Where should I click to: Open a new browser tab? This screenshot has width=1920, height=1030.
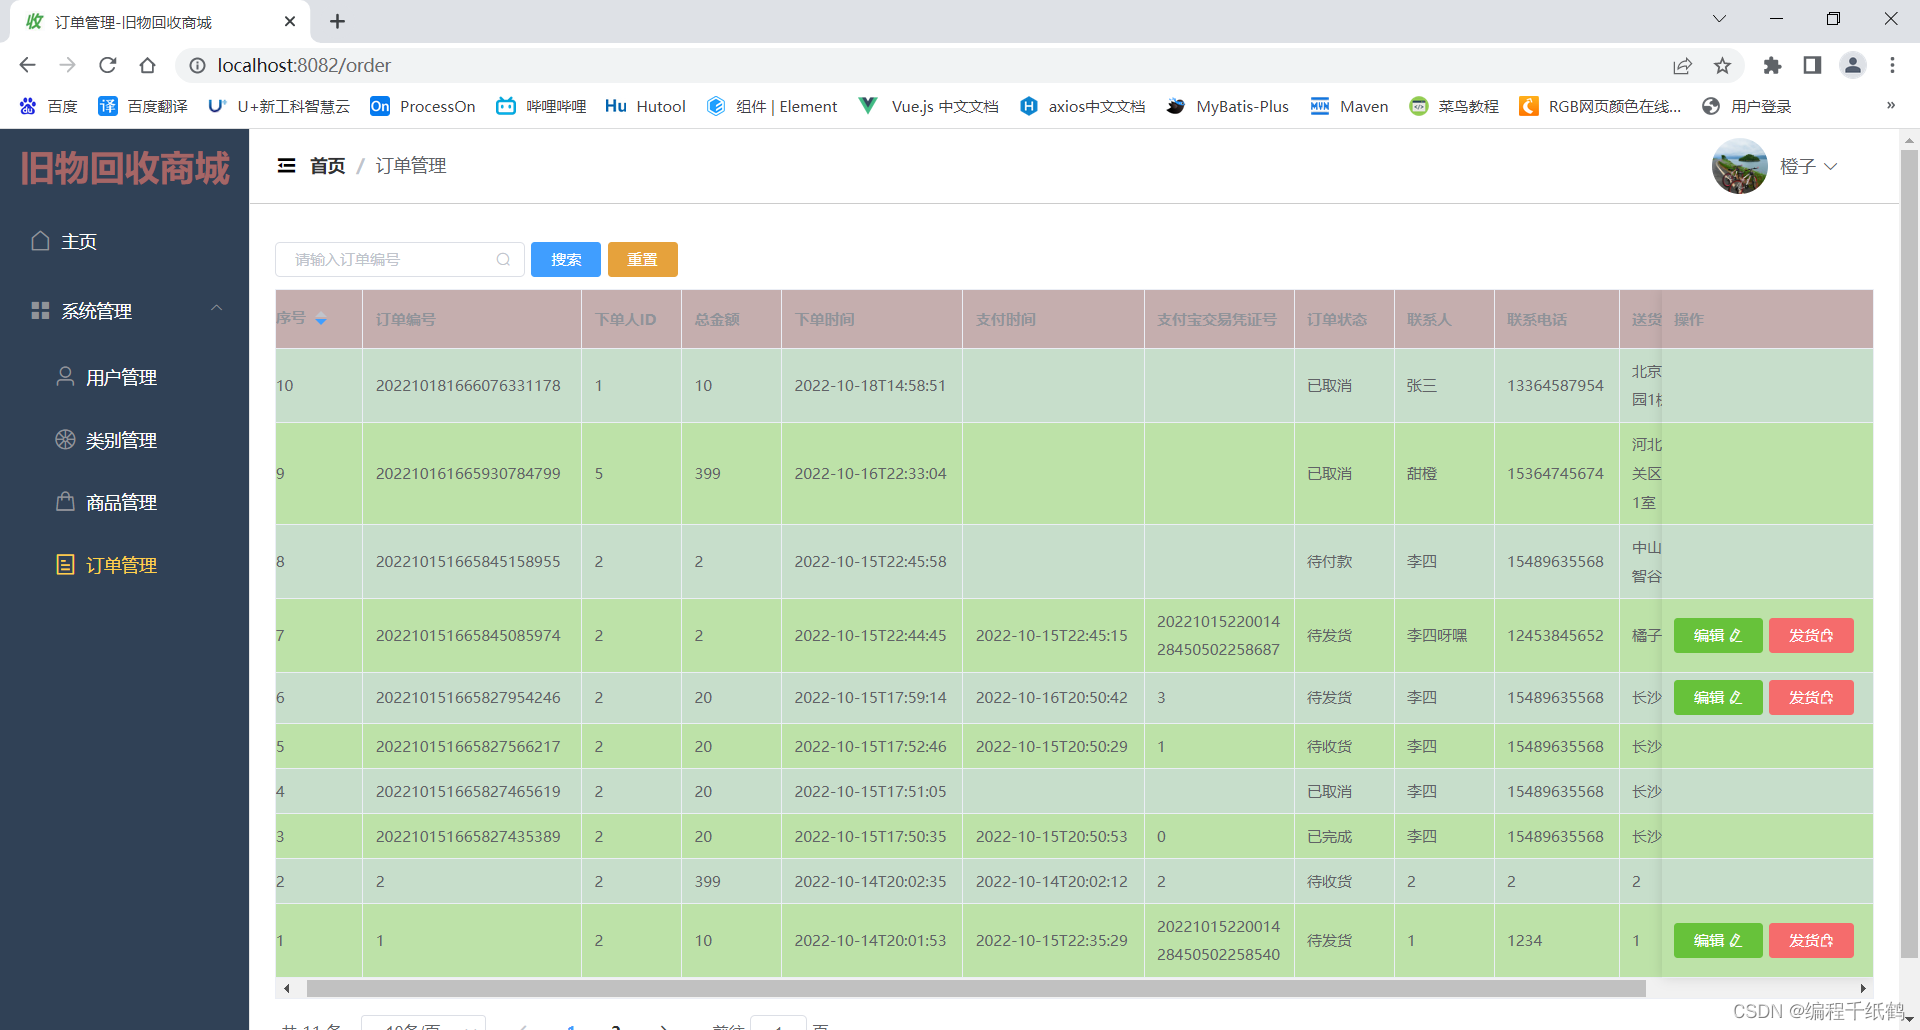(337, 21)
